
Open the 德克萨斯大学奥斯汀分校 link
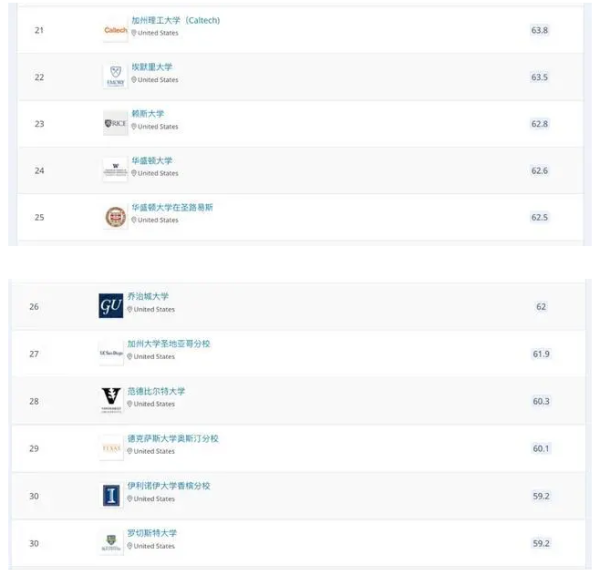click(x=173, y=438)
